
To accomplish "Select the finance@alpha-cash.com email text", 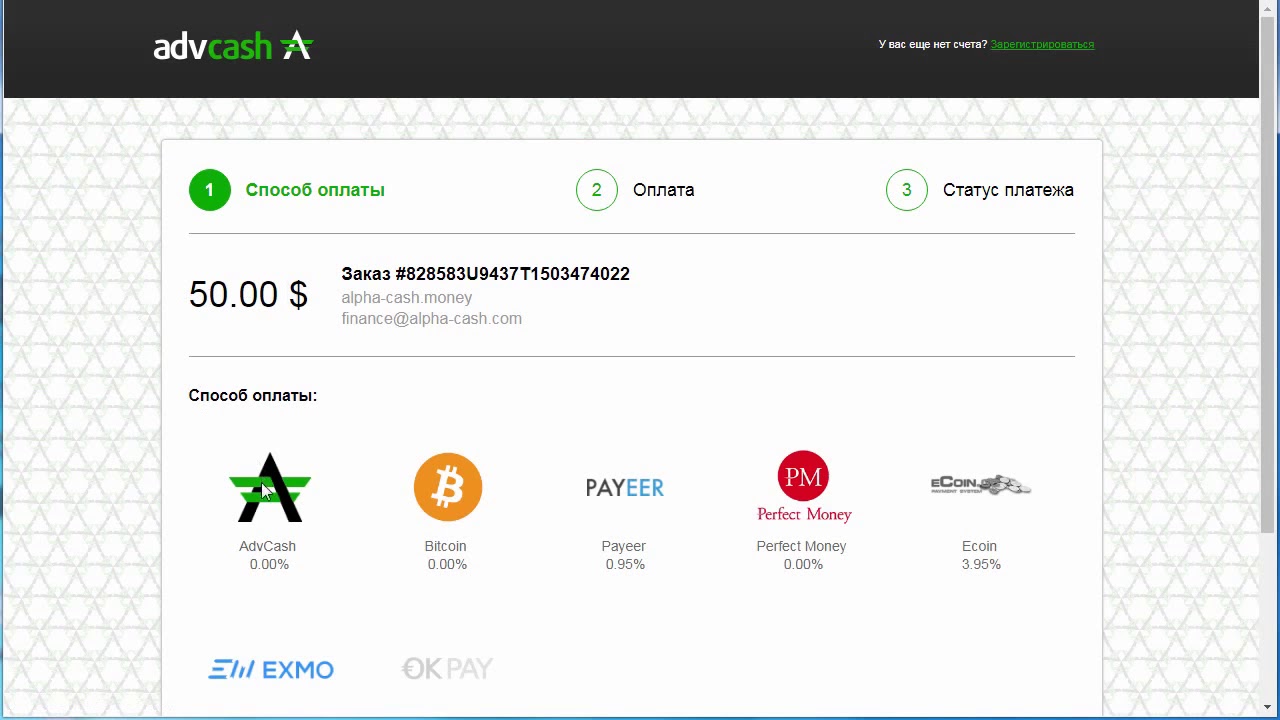I will (x=431, y=318).
